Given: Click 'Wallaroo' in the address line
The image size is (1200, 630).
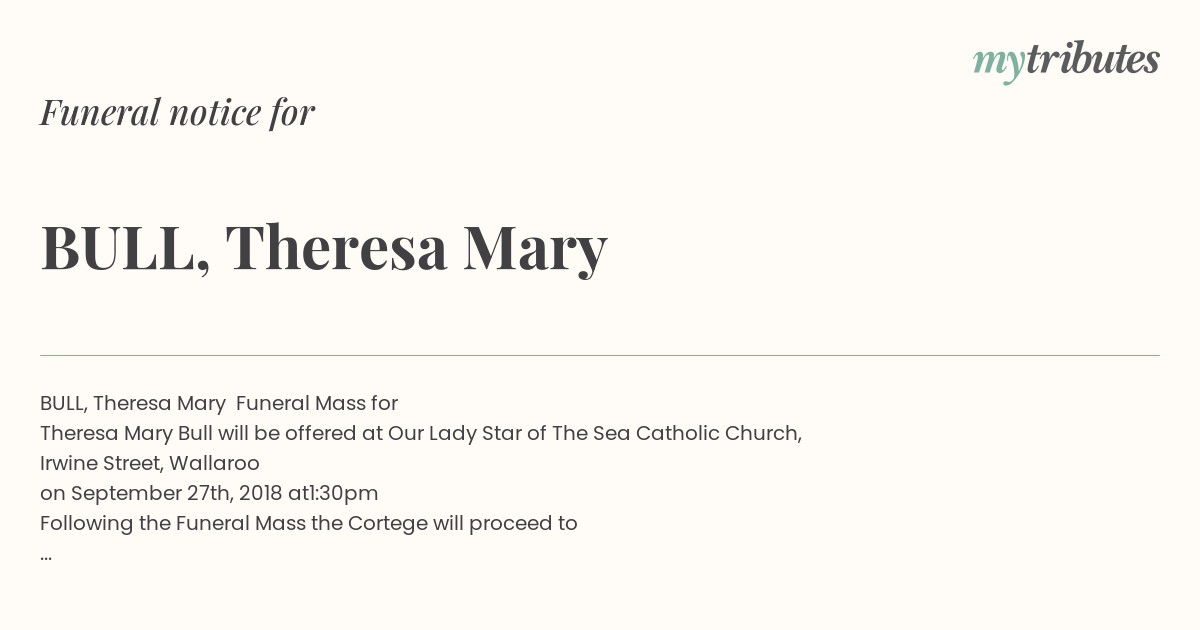Looking at the screenshot, I should point(214,463).
